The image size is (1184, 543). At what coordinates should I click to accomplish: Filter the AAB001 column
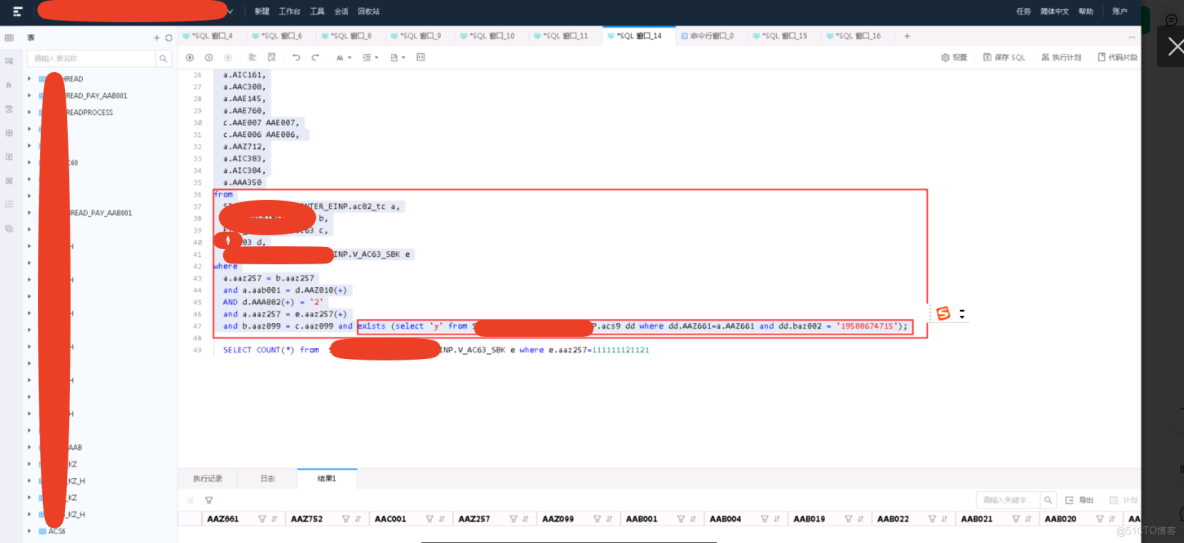click(682, 519)
